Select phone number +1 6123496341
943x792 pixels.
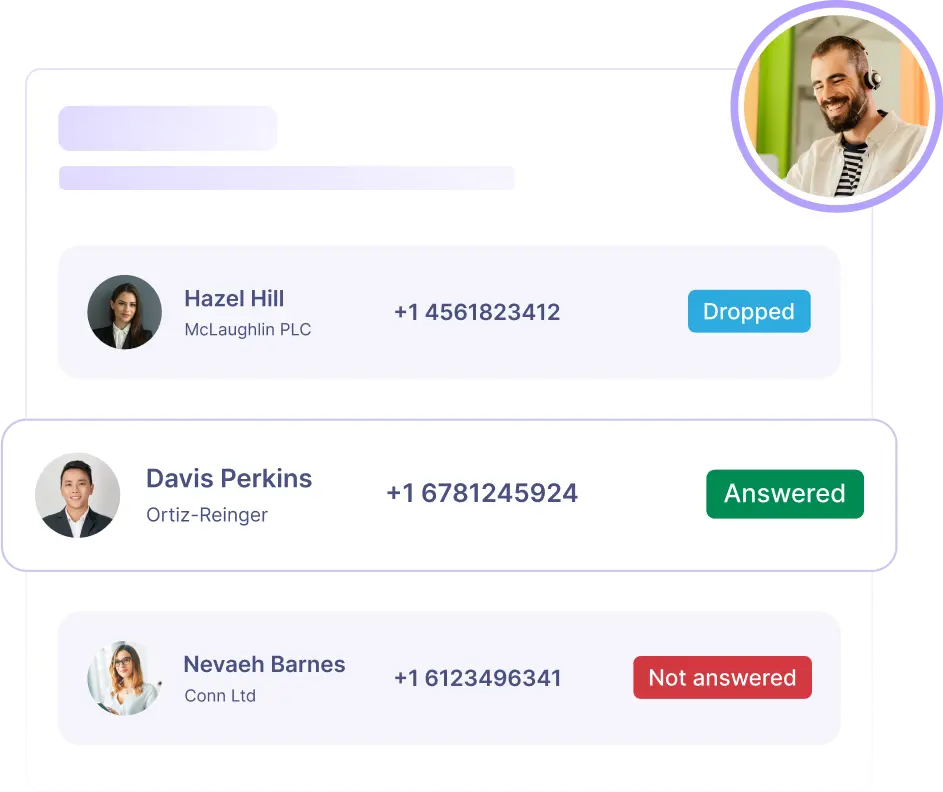coord(478,678)
